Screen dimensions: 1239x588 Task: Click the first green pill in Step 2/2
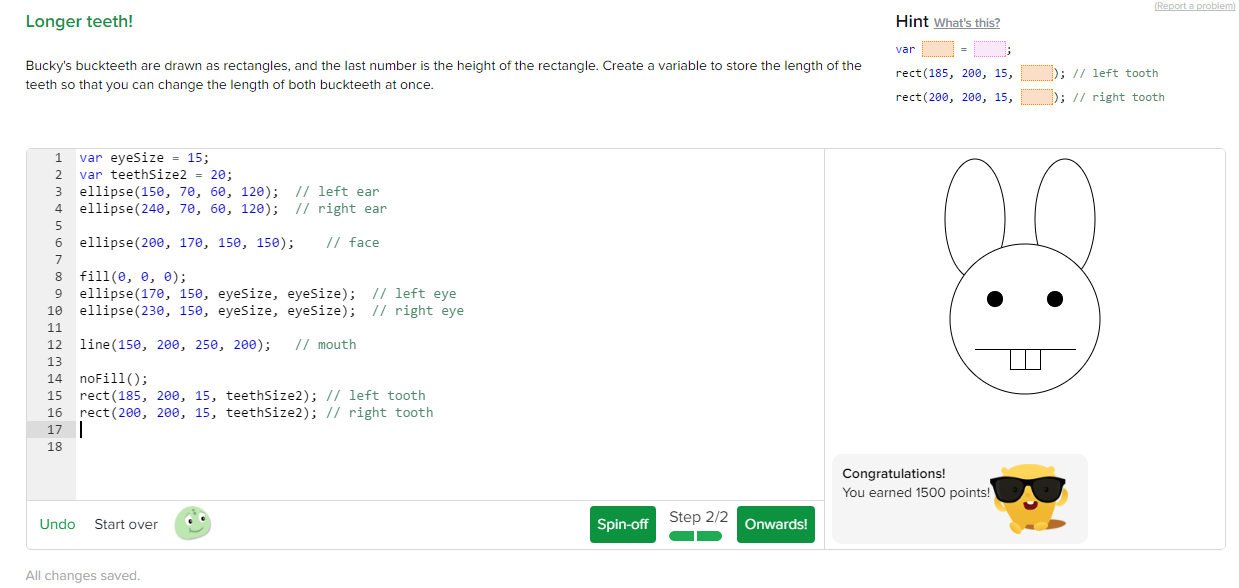click(x=681, y=536)
